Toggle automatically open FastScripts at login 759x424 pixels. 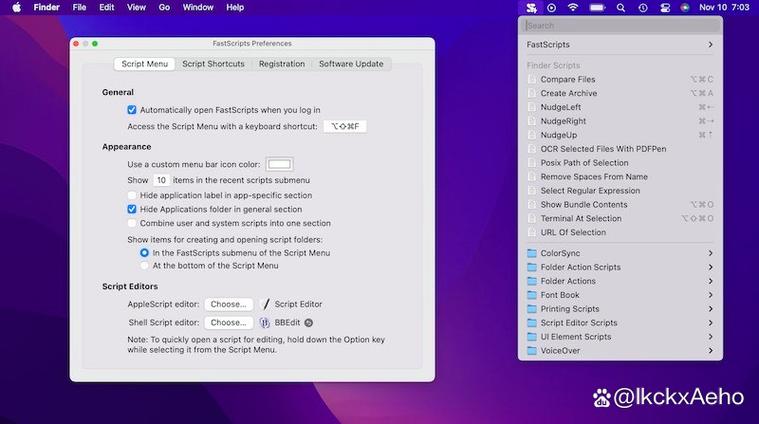click(x=132, y=110)
